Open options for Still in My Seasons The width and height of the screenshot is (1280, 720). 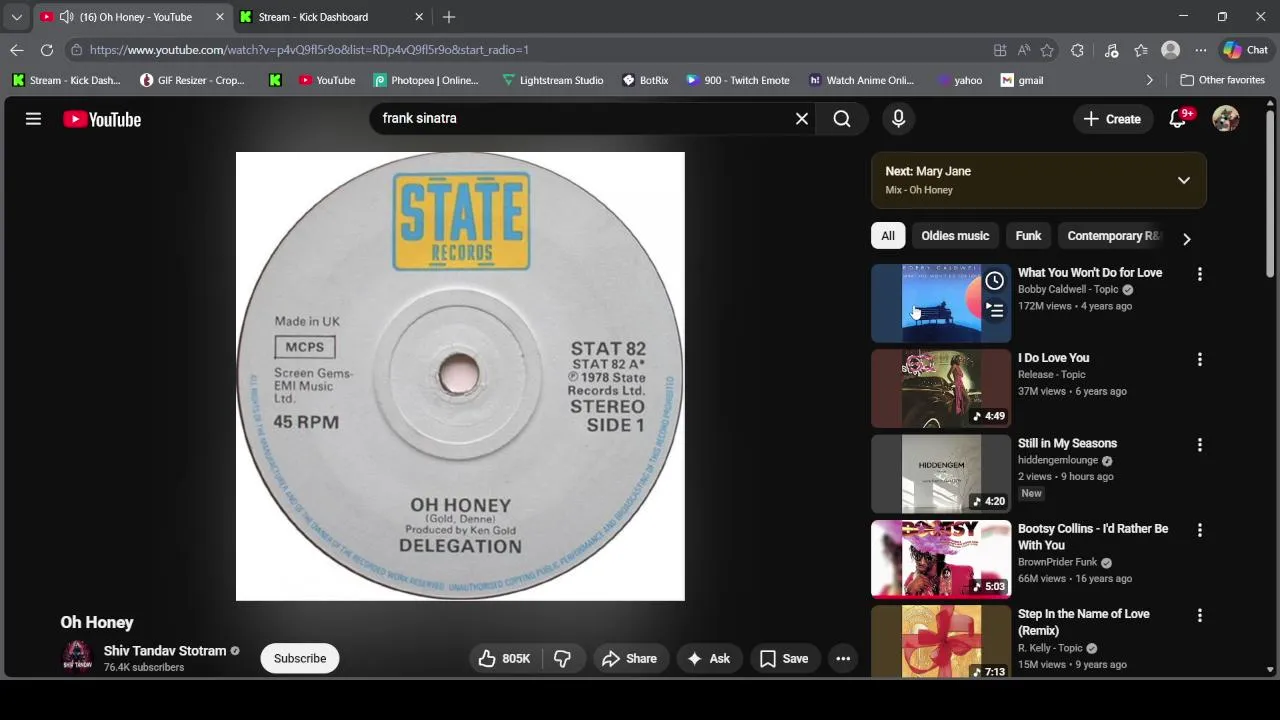click(1200, 445)
